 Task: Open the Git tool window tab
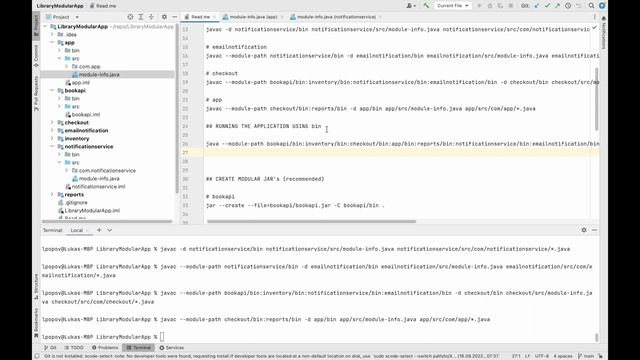tap(51, 348)
